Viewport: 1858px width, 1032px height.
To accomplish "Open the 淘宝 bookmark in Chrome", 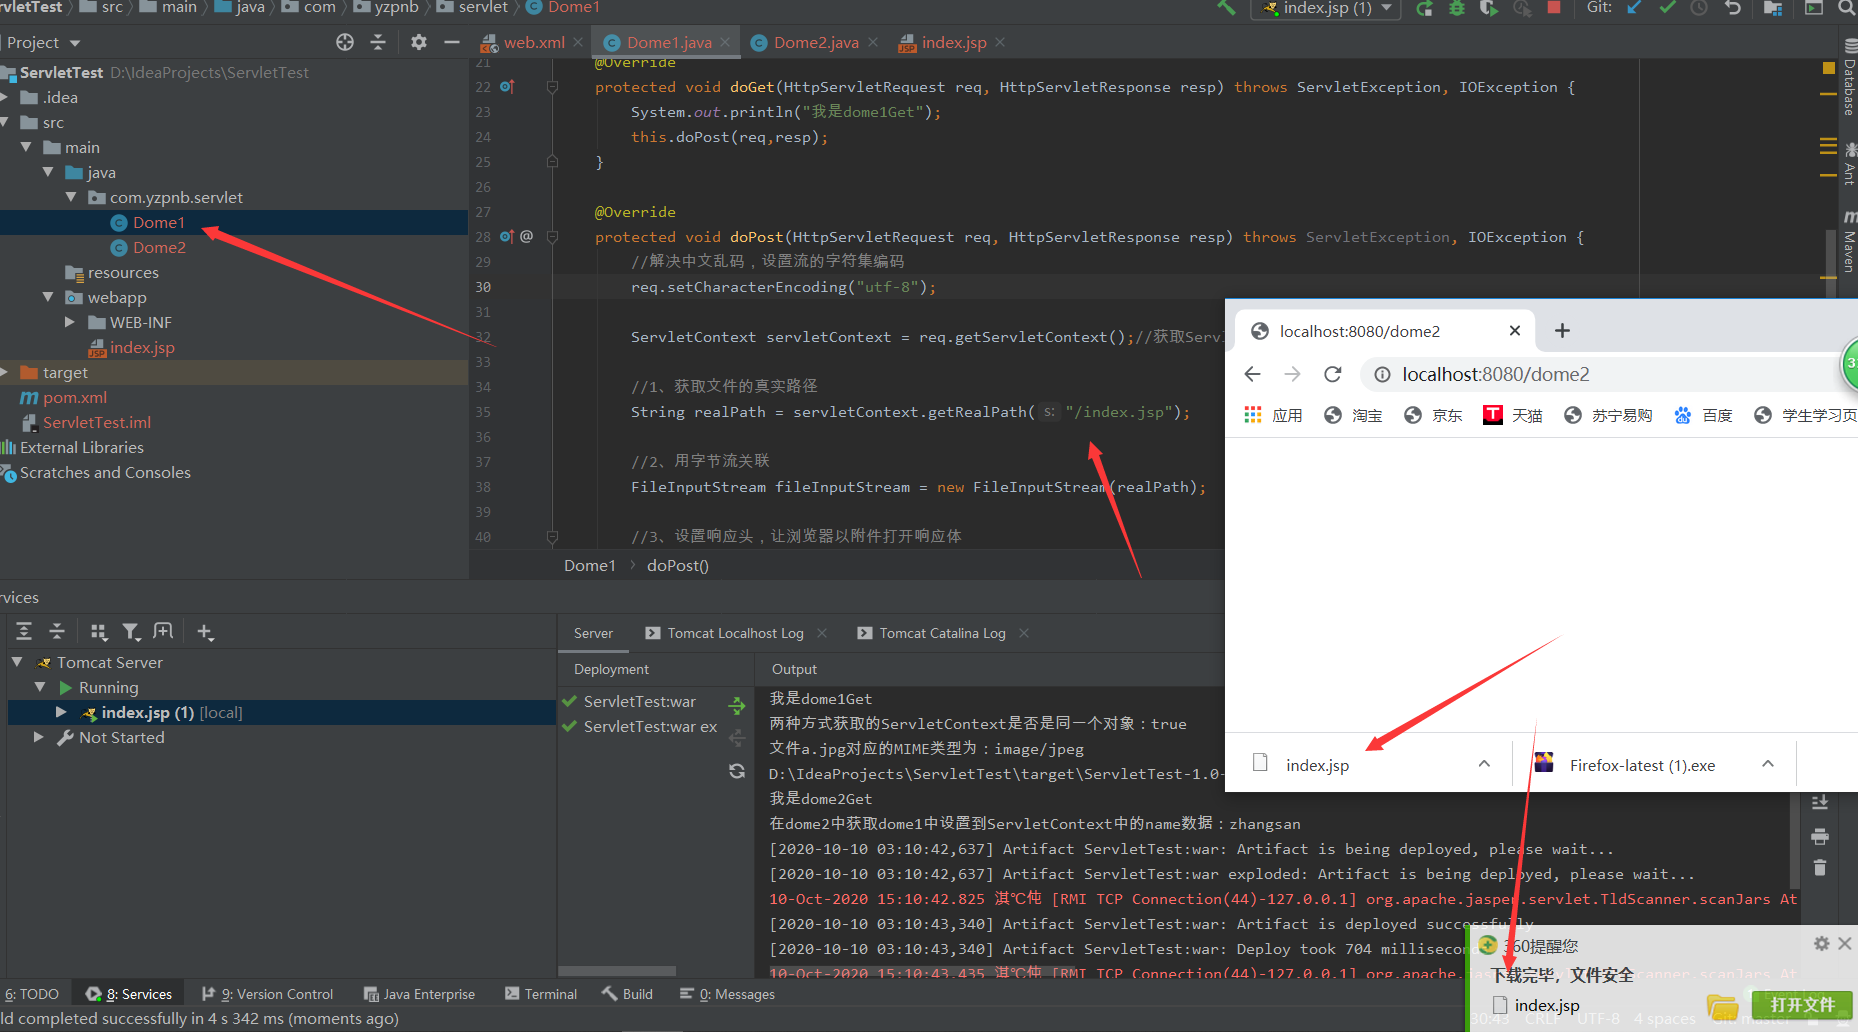I will click(1353, 415).
